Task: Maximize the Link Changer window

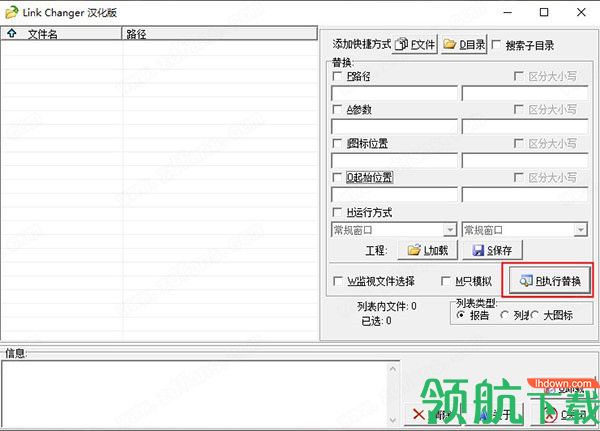Action: point(544,13)
